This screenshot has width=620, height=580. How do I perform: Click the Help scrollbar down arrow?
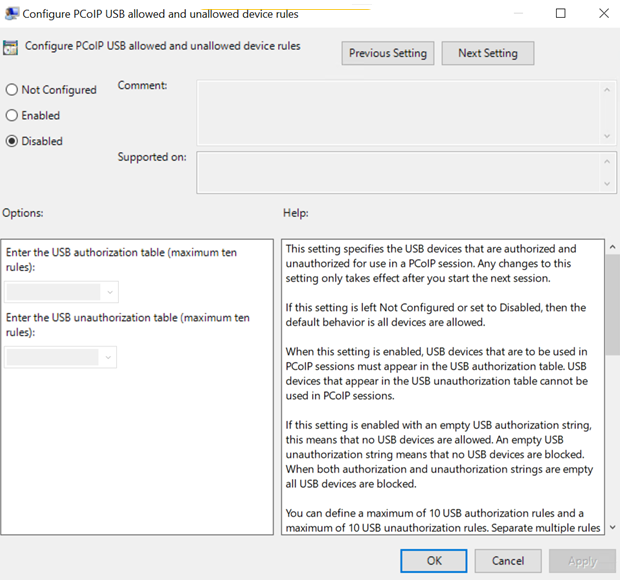pos(612,527)
